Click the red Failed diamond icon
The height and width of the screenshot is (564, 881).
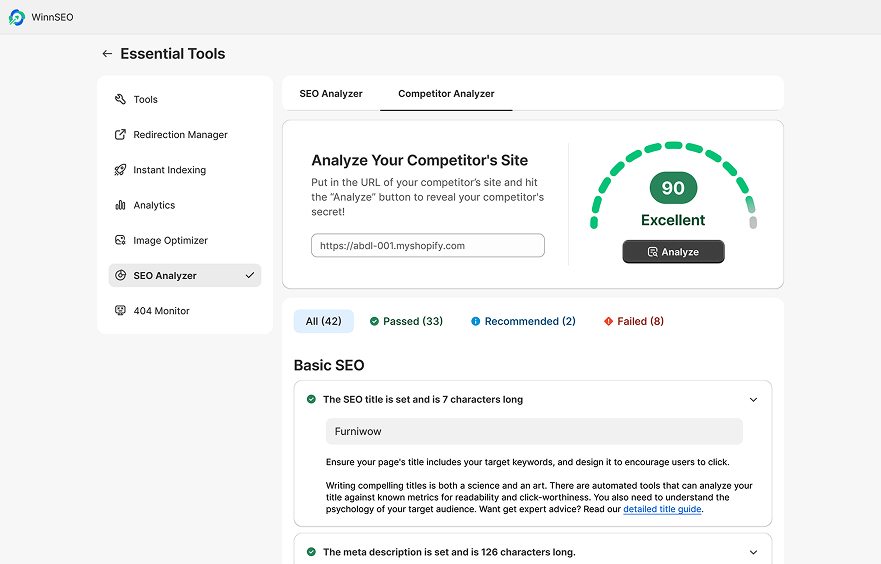point(608,321)
